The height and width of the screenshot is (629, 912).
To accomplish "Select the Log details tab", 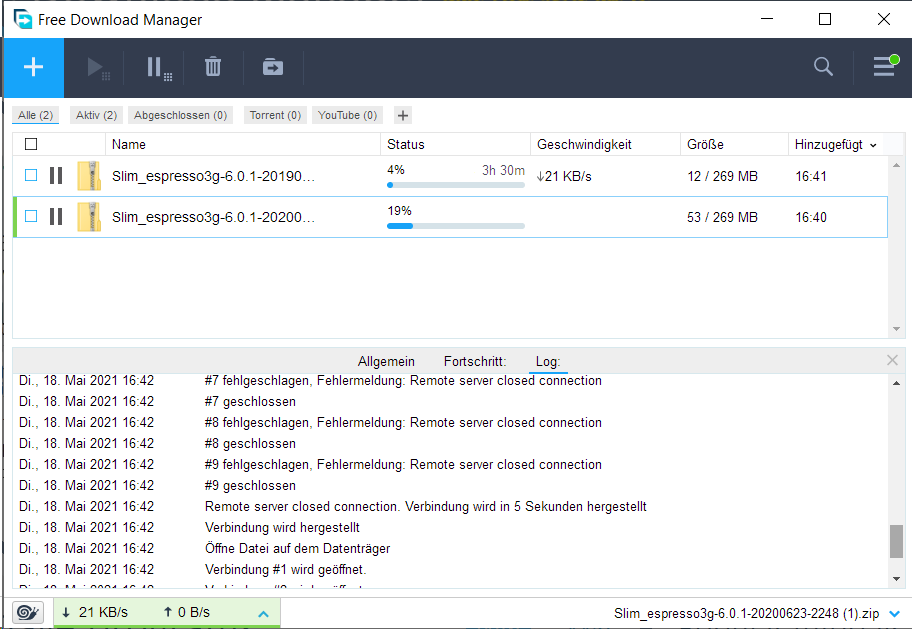I will pos(548,361).
